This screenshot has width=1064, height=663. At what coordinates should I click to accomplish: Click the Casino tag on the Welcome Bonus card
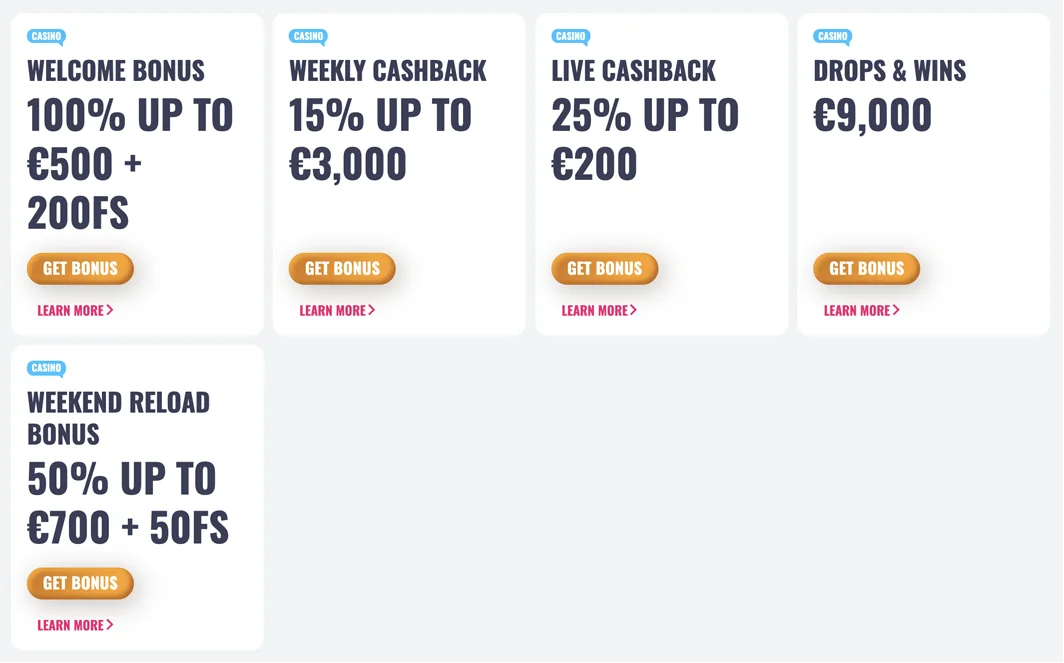46,36
